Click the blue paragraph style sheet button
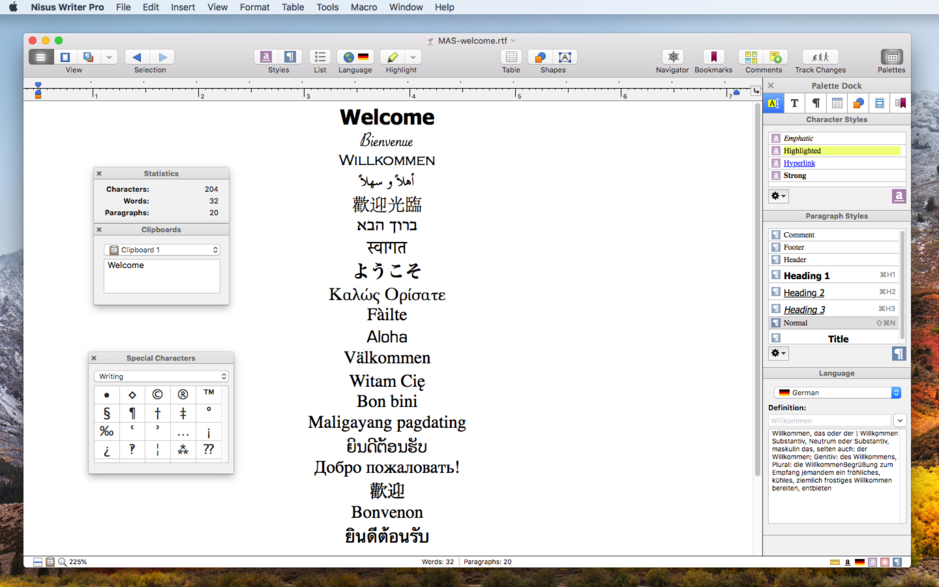 tap(899, 353)
